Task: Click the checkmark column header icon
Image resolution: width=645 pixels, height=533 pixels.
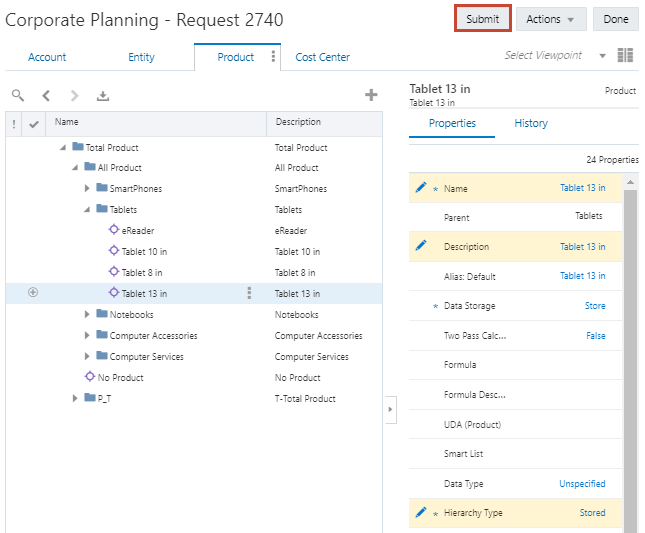Action: (x=34, y=124)
